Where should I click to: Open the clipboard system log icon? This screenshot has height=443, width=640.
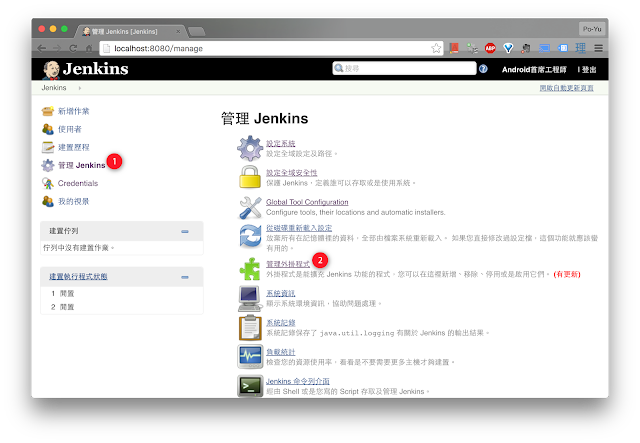pos(250,327)
